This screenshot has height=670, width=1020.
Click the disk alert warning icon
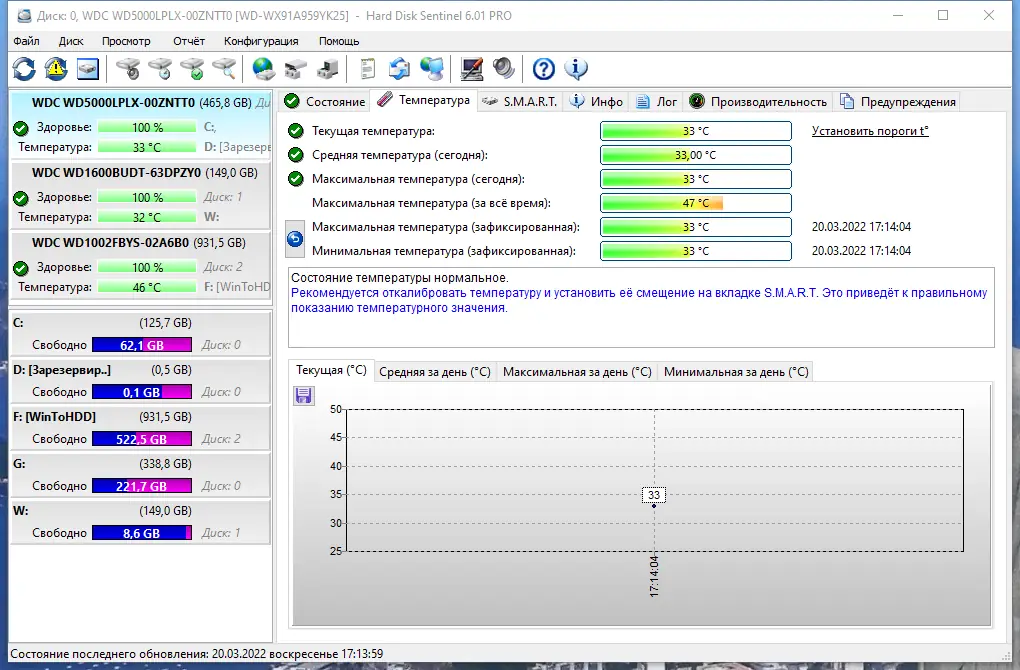pos(54,68)
